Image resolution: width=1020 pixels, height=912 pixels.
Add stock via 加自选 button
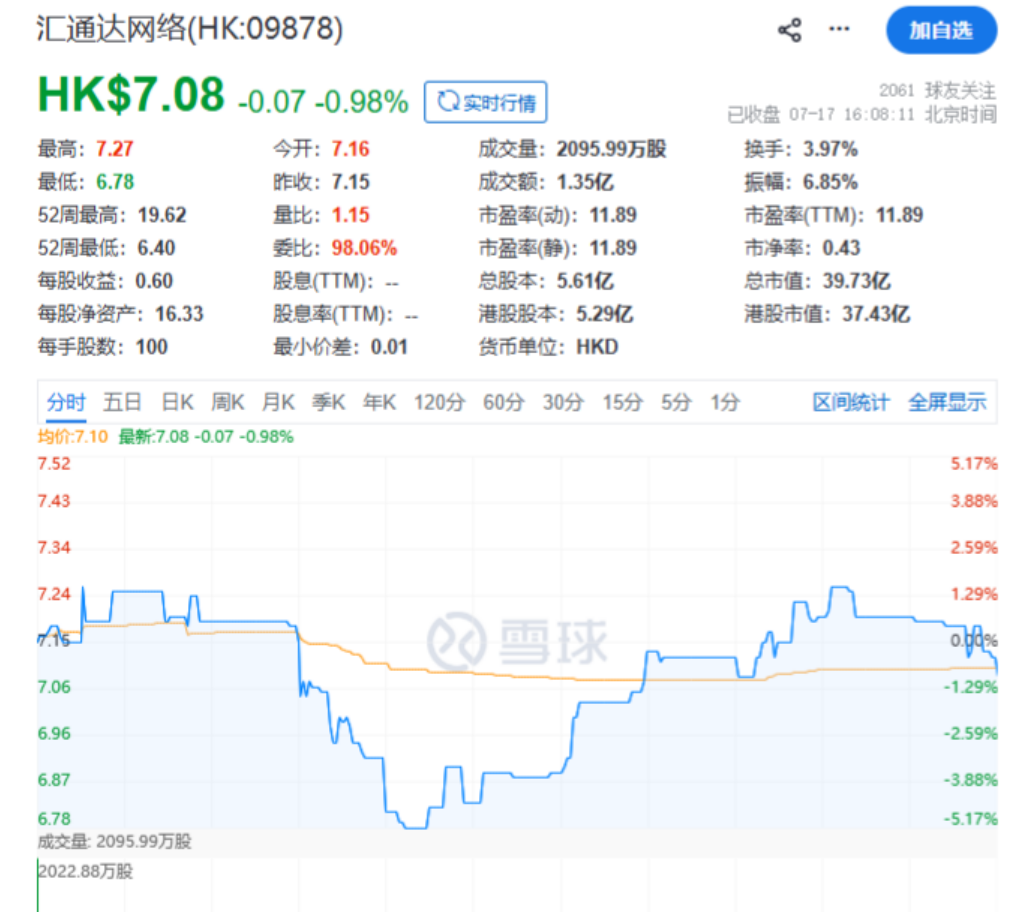click(x=941, y=30)
